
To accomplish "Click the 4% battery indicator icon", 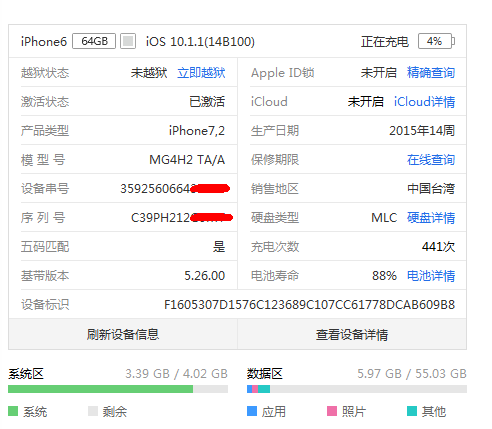I will tap(436, 41).
